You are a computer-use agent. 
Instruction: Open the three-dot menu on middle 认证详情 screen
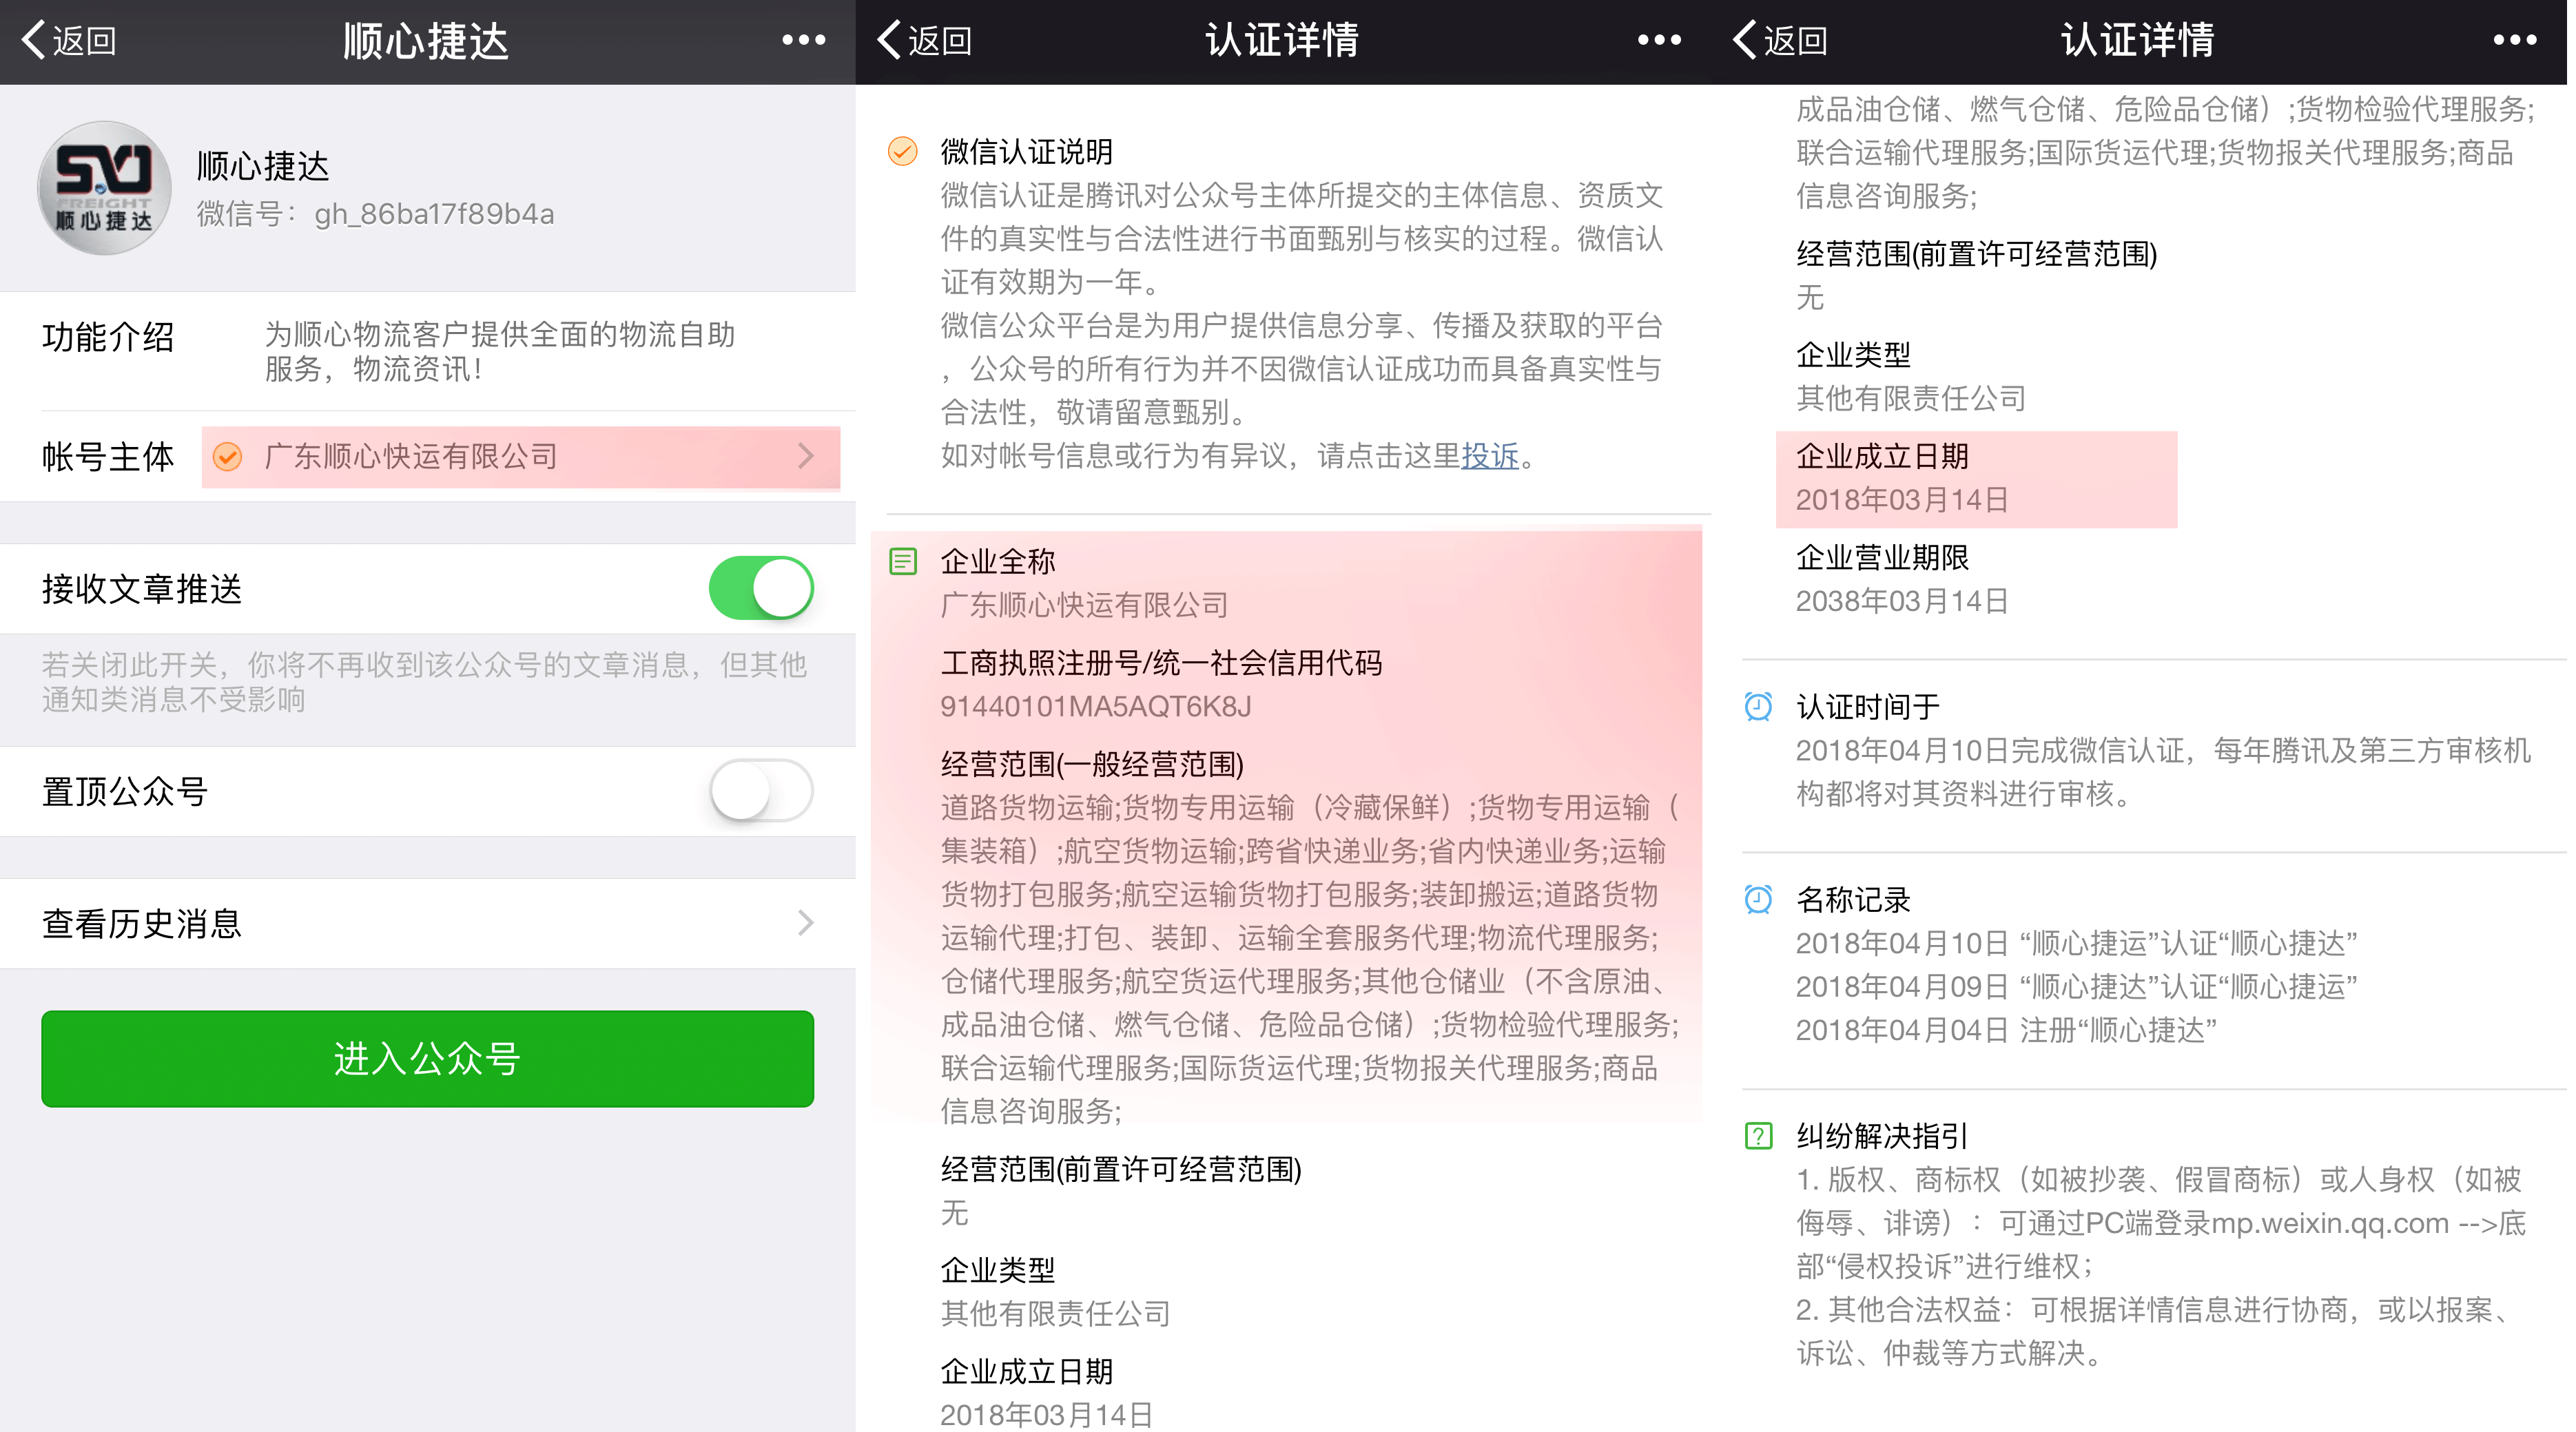tap(1660, 40)
